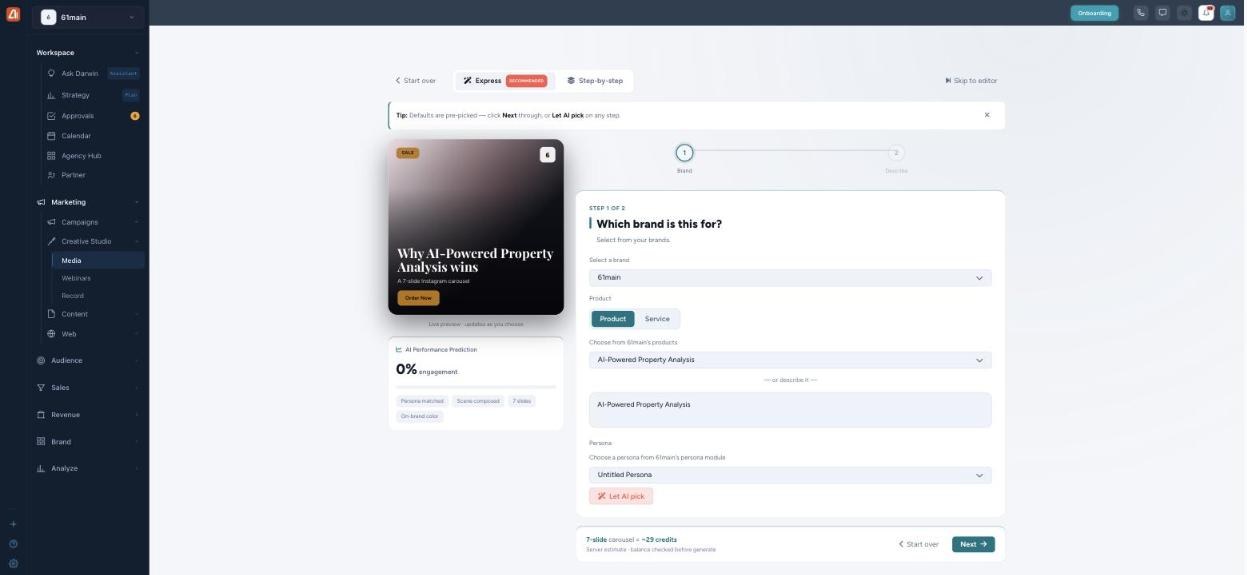This screenshot has width=1247, height=575.
Task: Select the Service toggle option
Action: tap(657, 319)
